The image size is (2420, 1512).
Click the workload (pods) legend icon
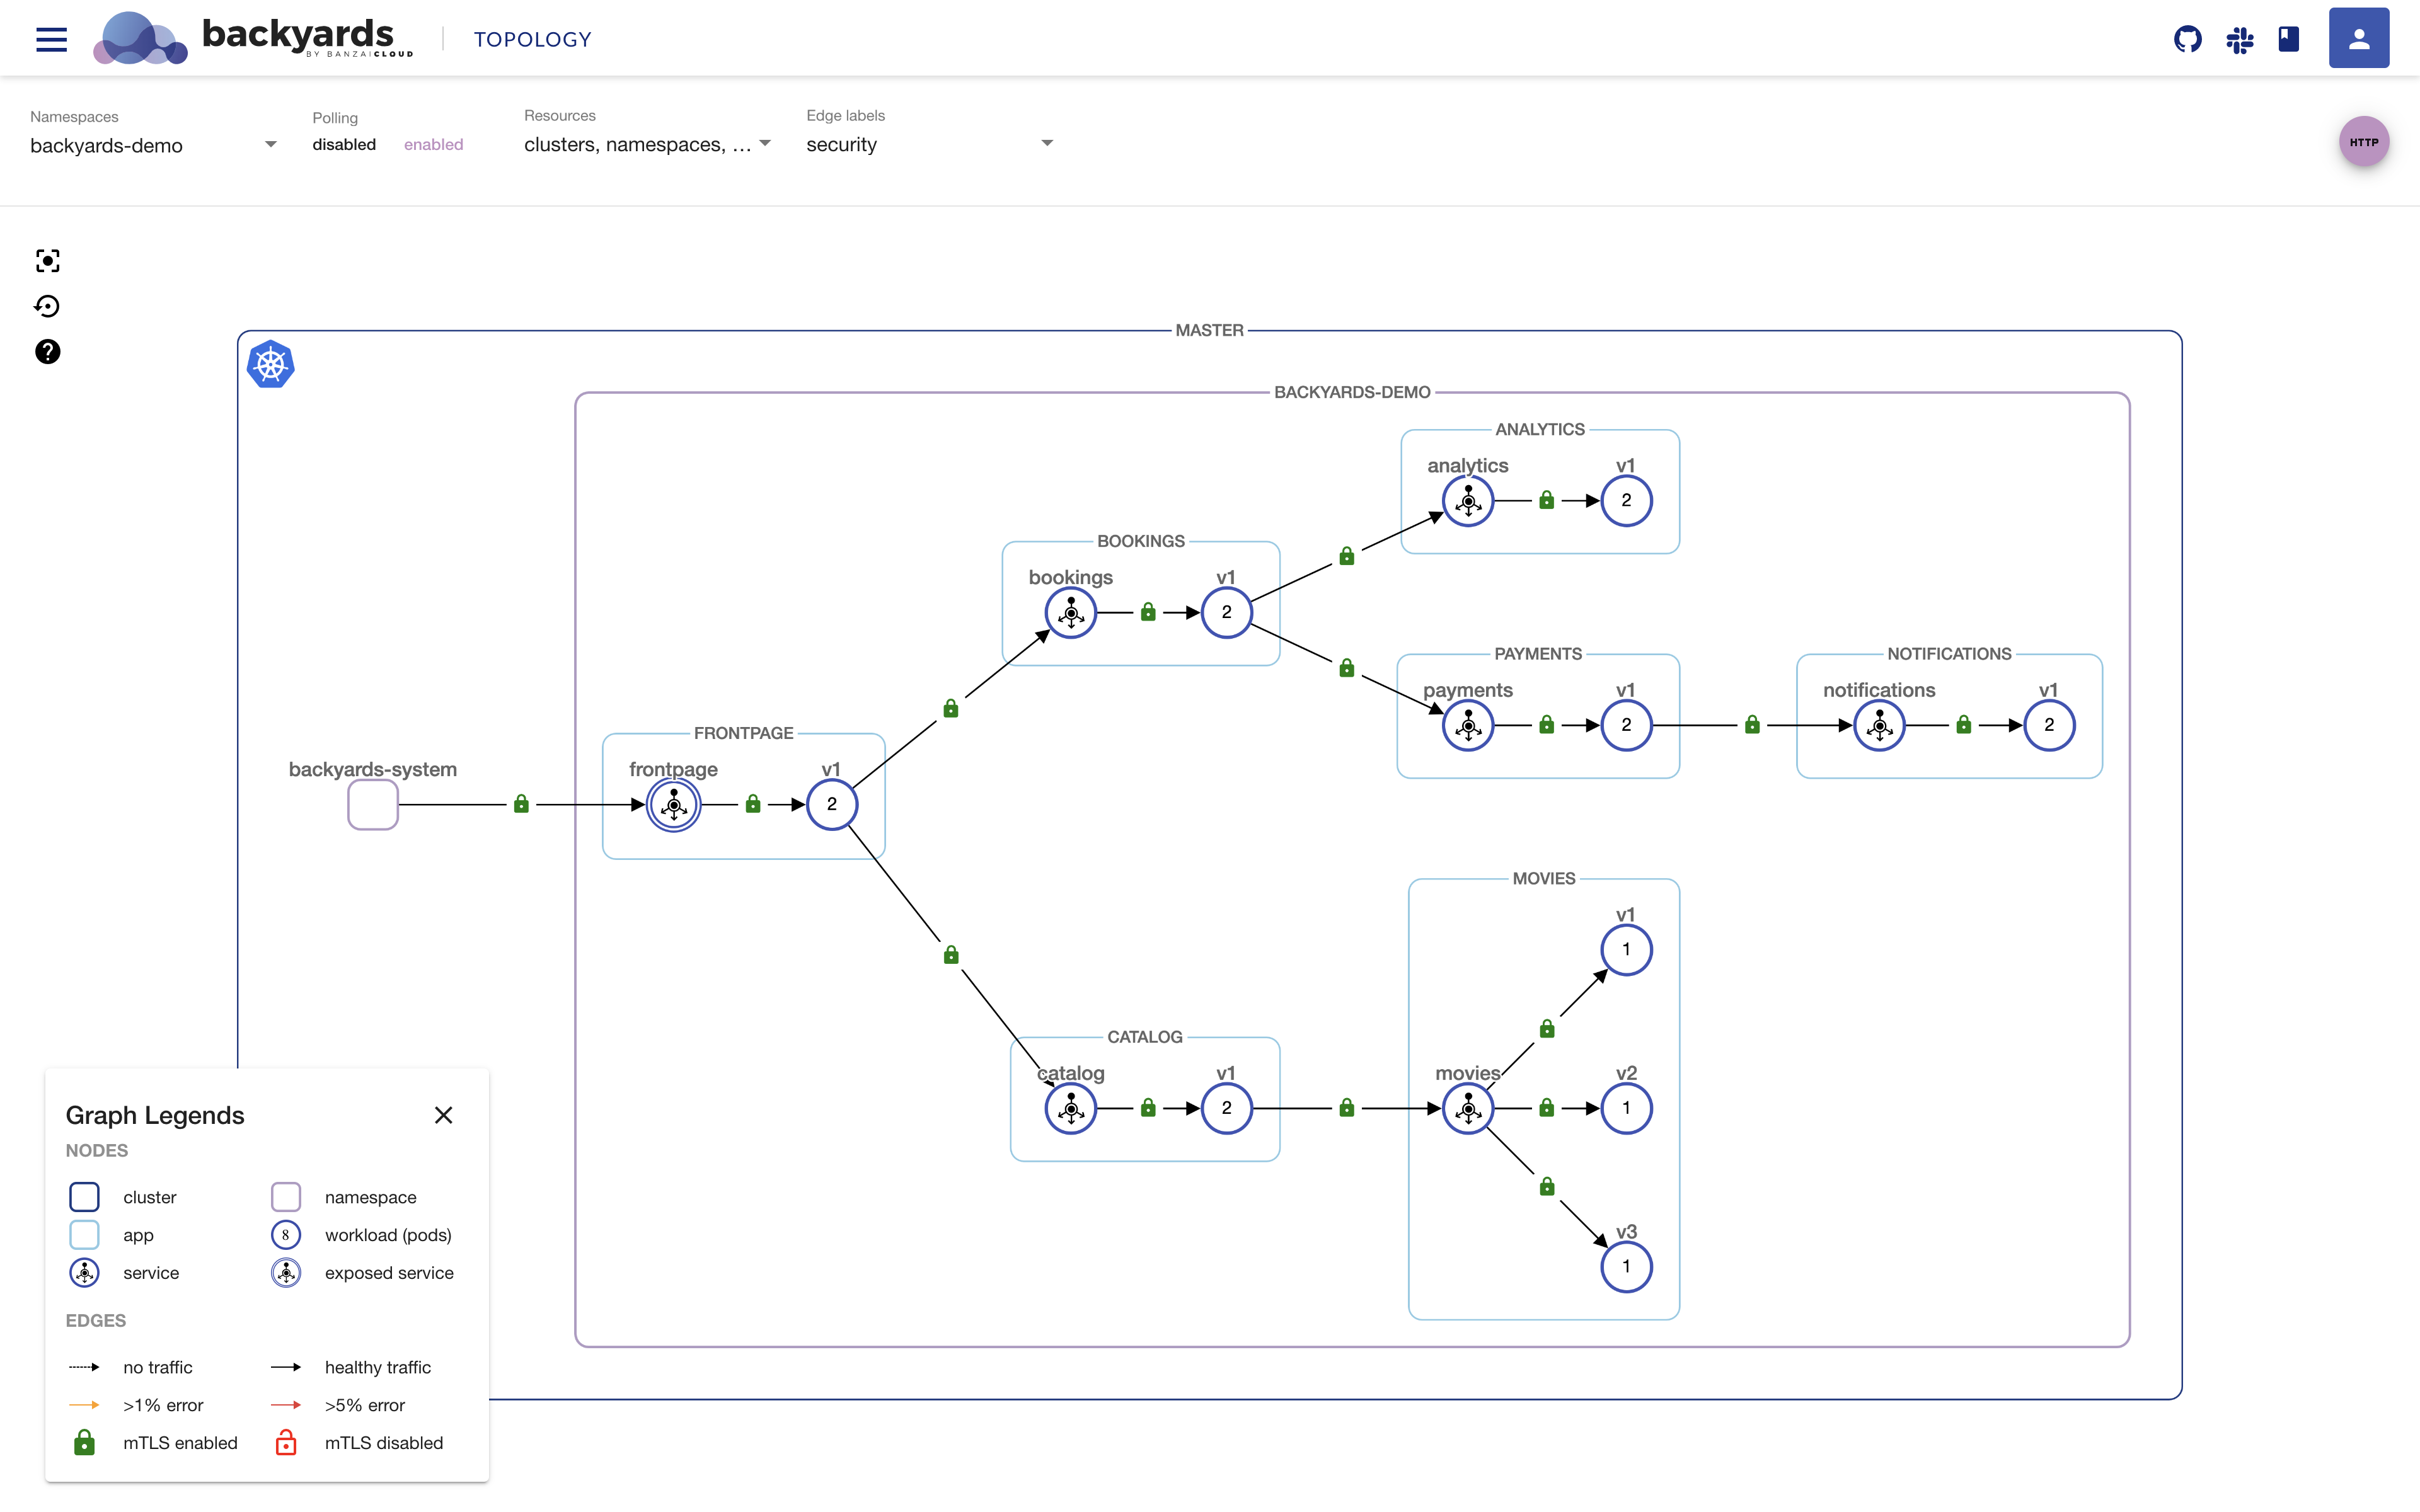pyautogui.click(x=286, y=1235)
